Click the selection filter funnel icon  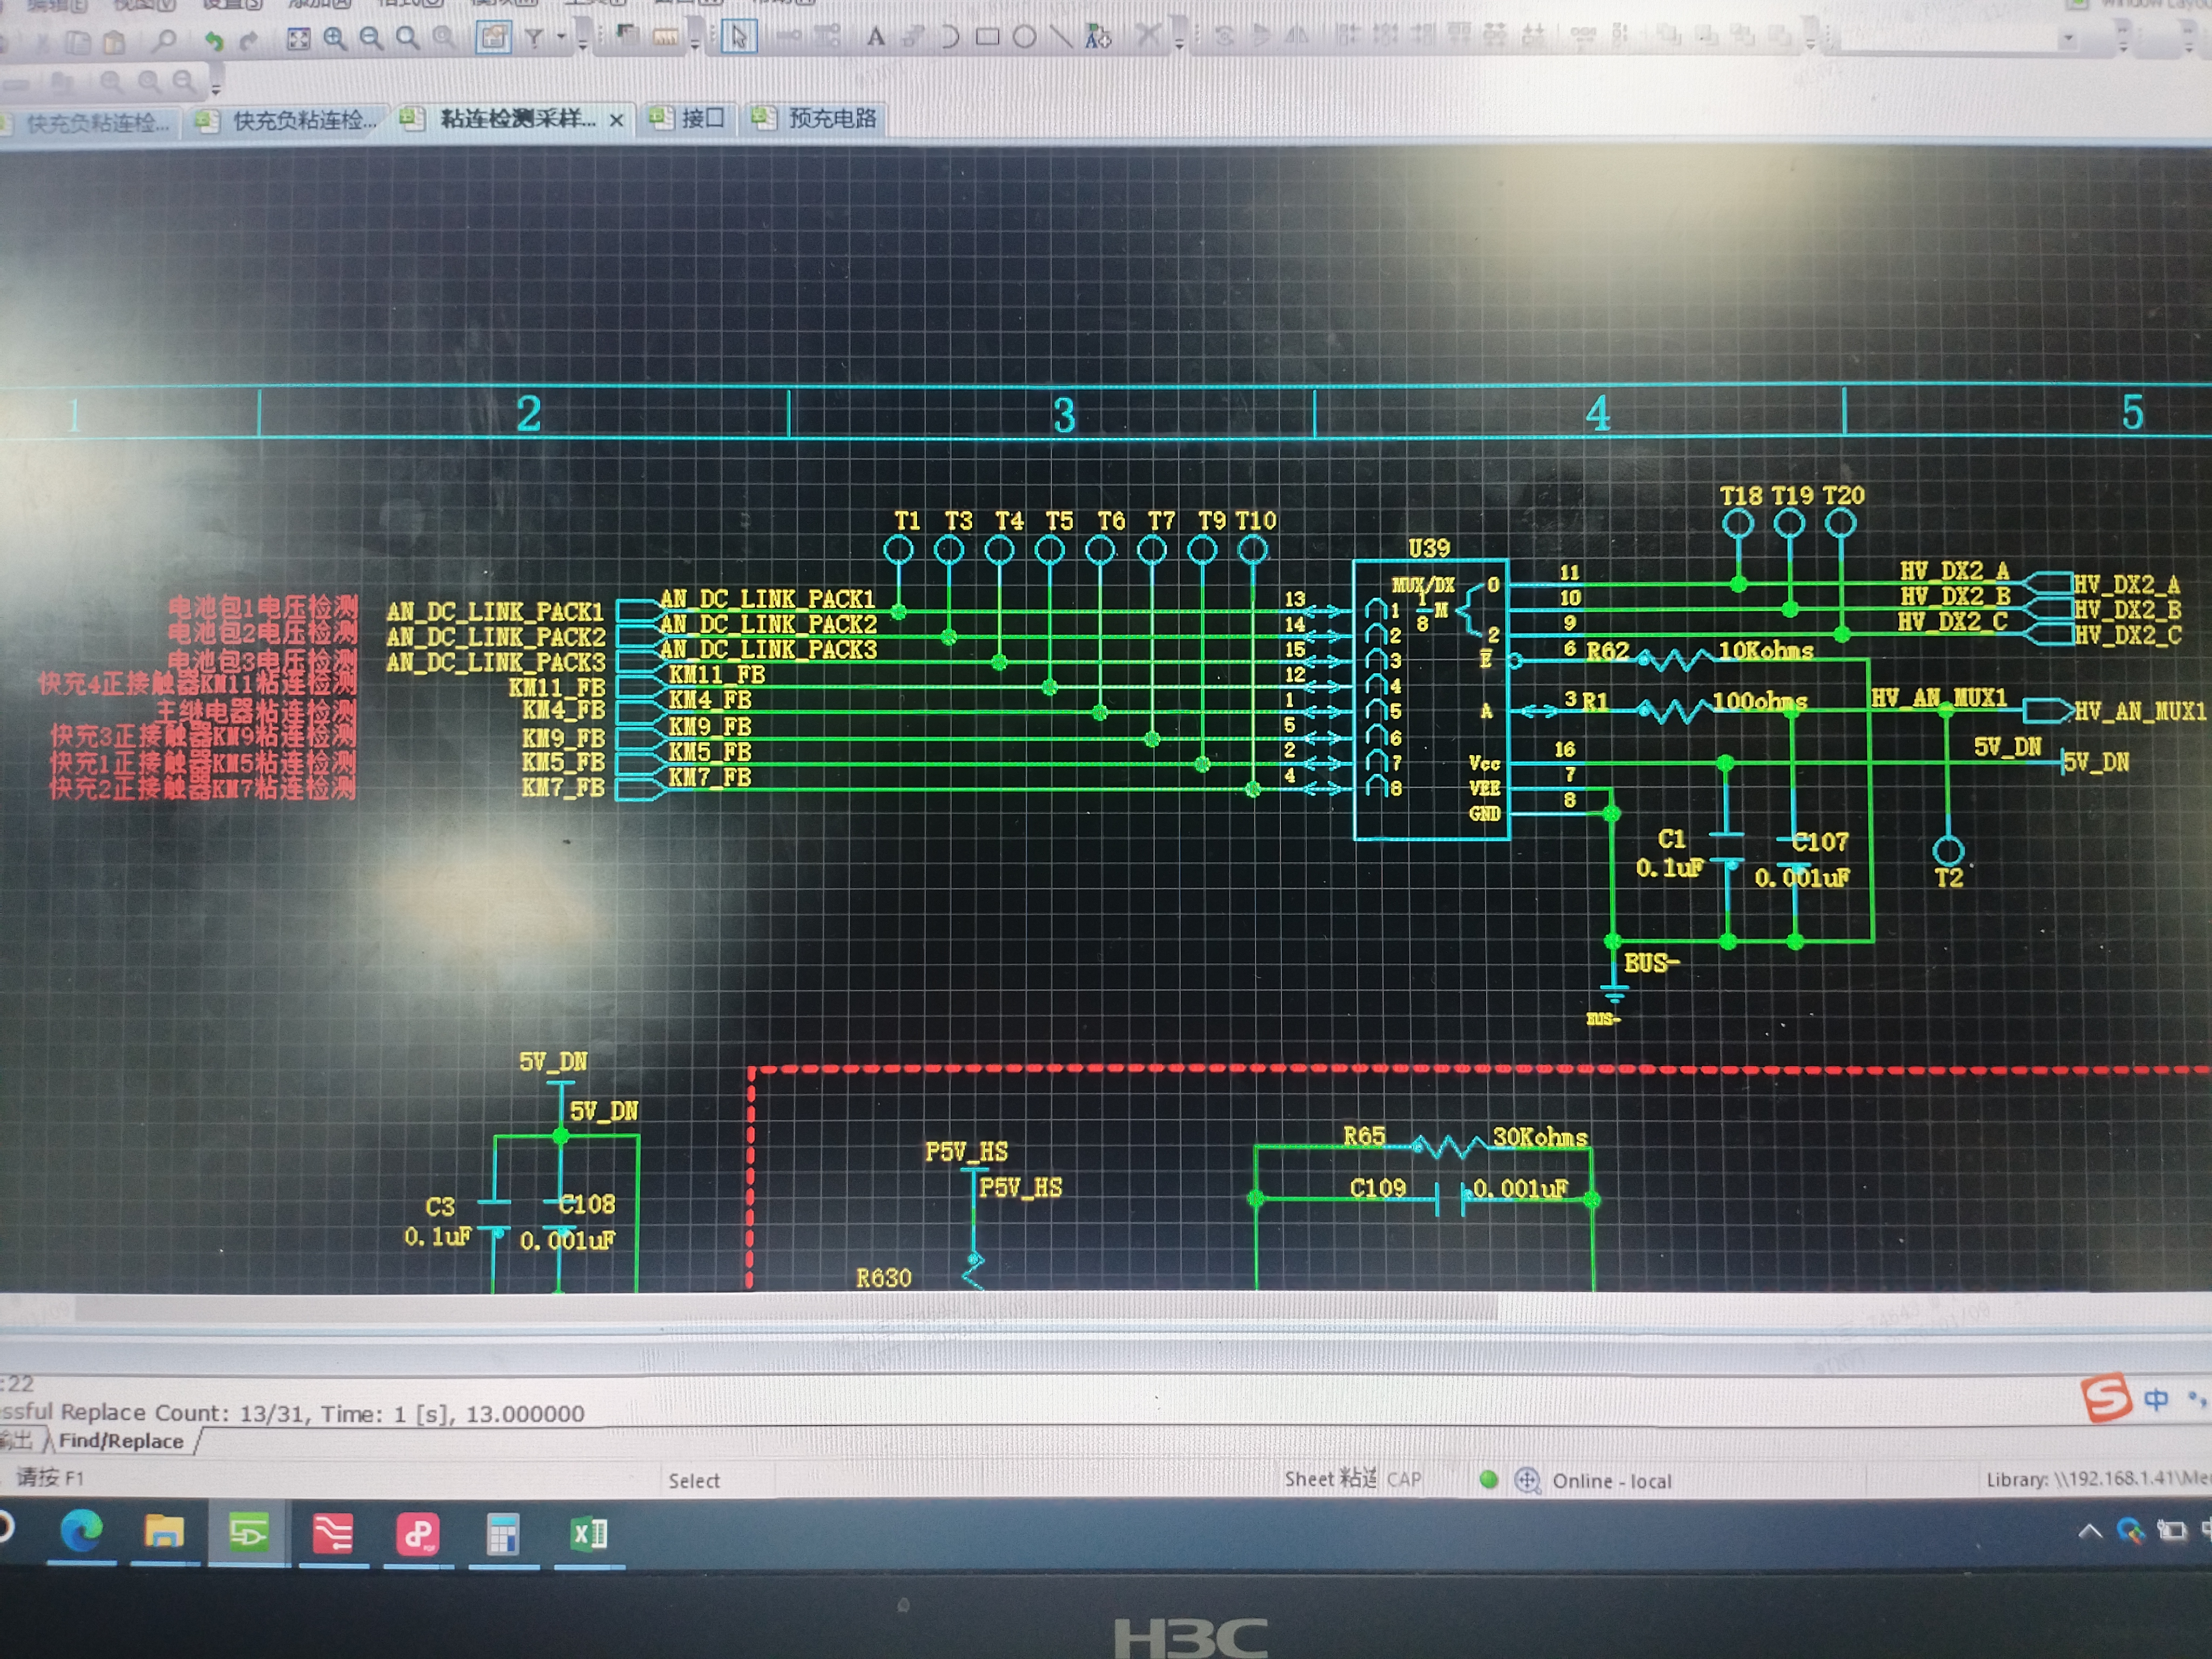click(535, 38)
